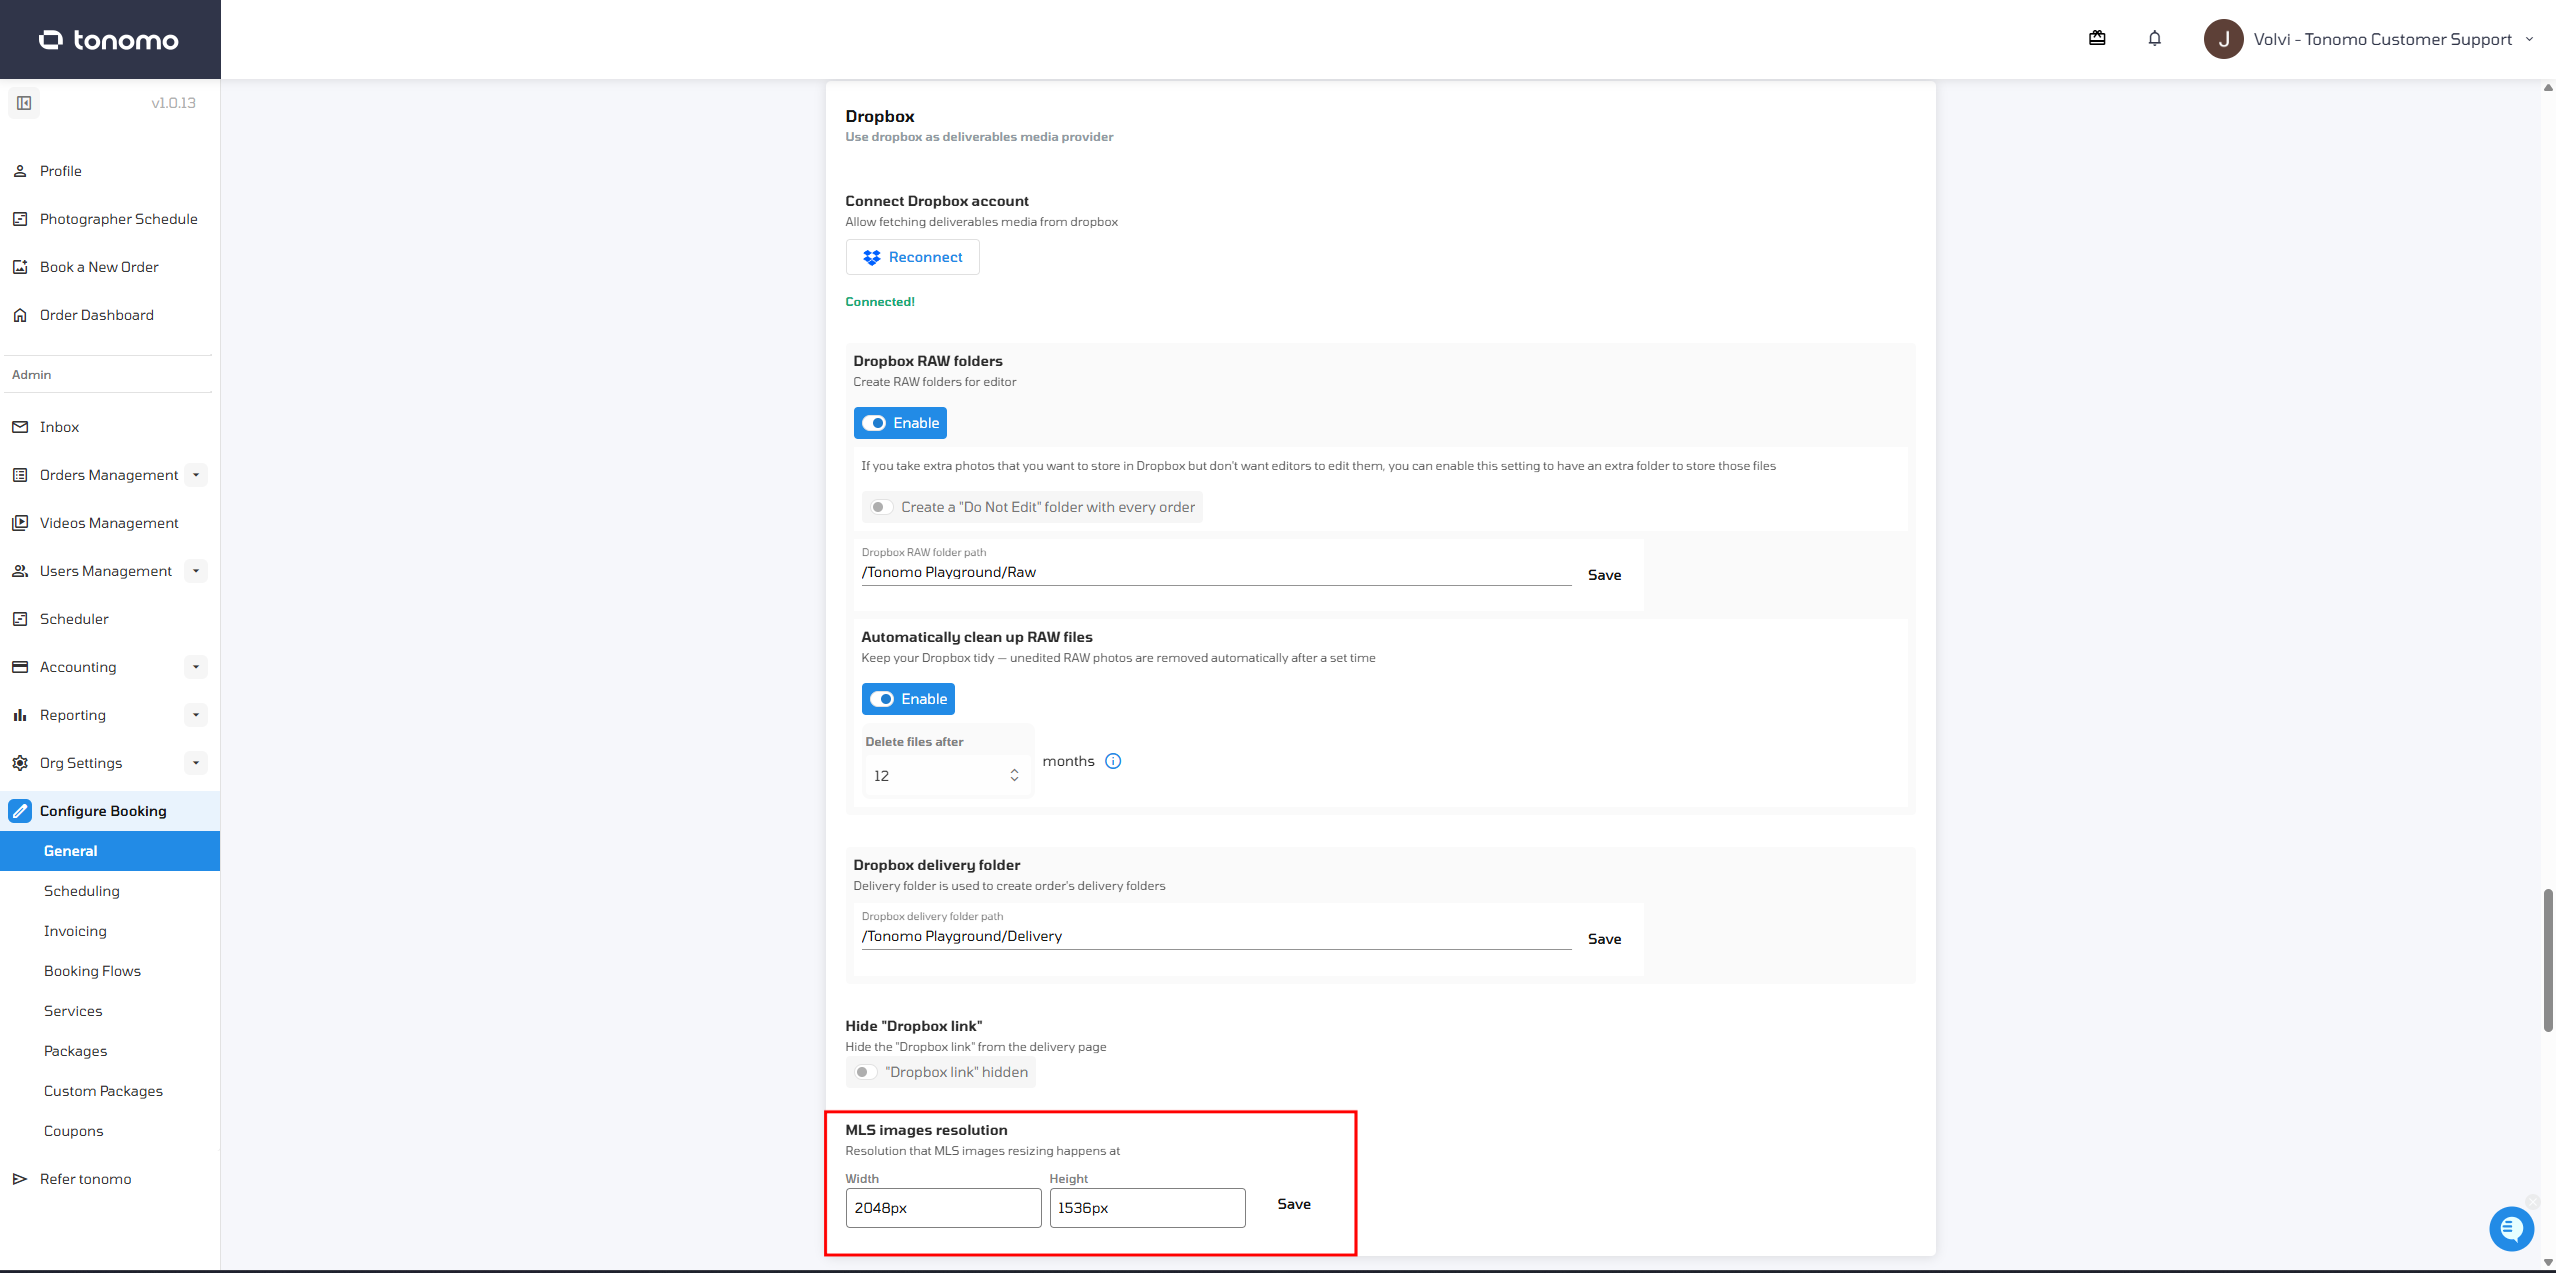Expand the Orders Management submenu arrow
2556x1273 pixels.
pyautogui.click(x=196, y=475)
